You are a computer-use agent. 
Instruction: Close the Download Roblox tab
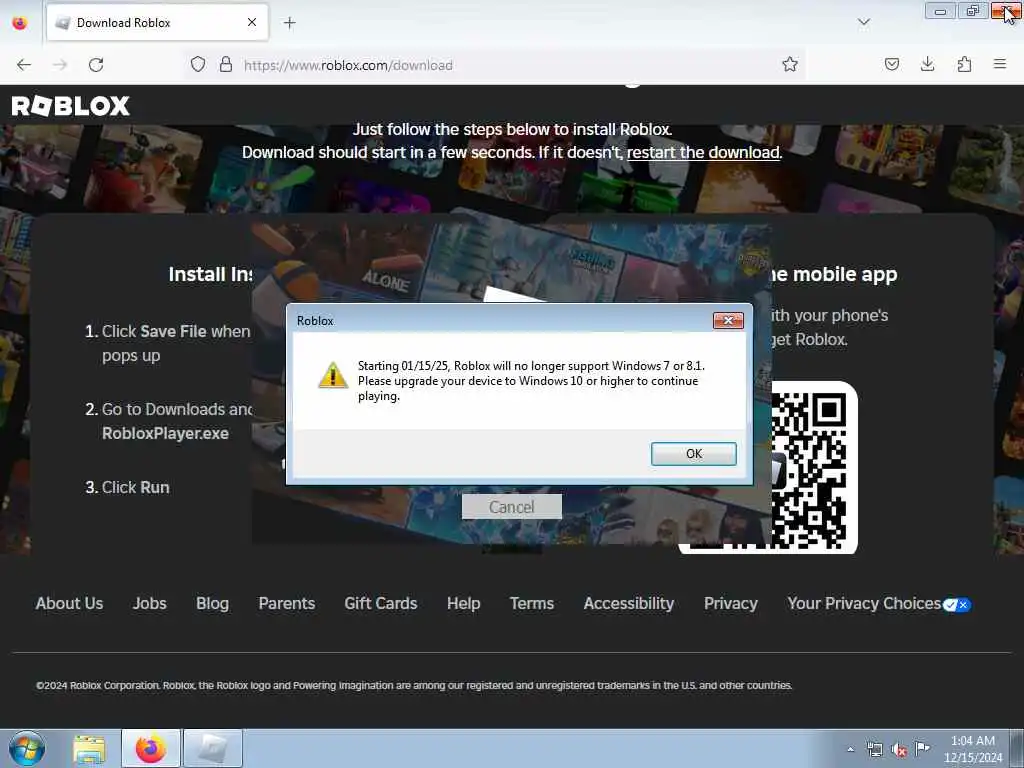(252, 23)
